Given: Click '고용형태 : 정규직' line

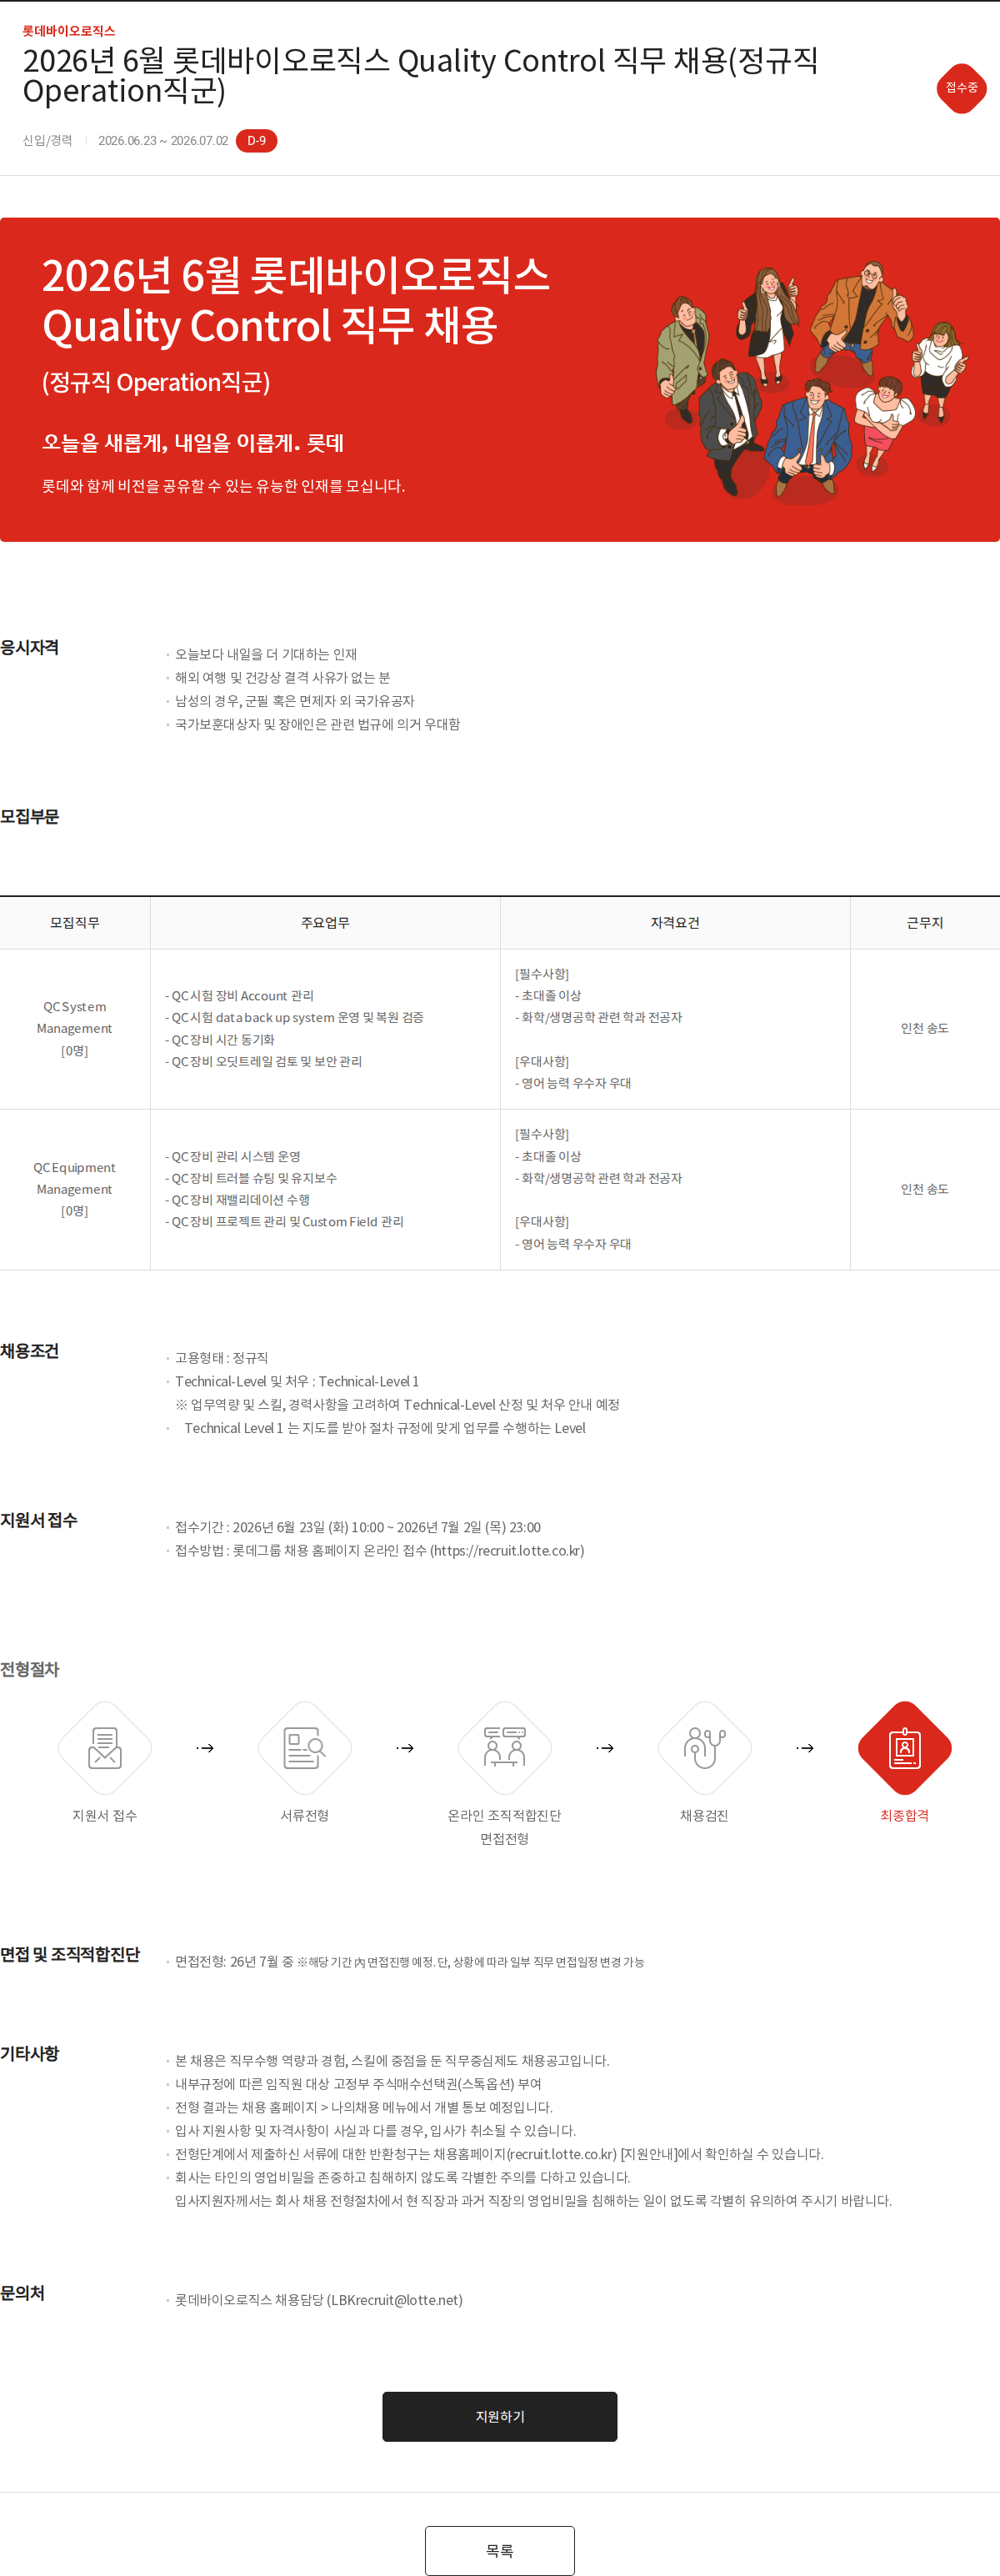Looking at the screenshot, I should pyautogui.click(x=222, y=1357).
